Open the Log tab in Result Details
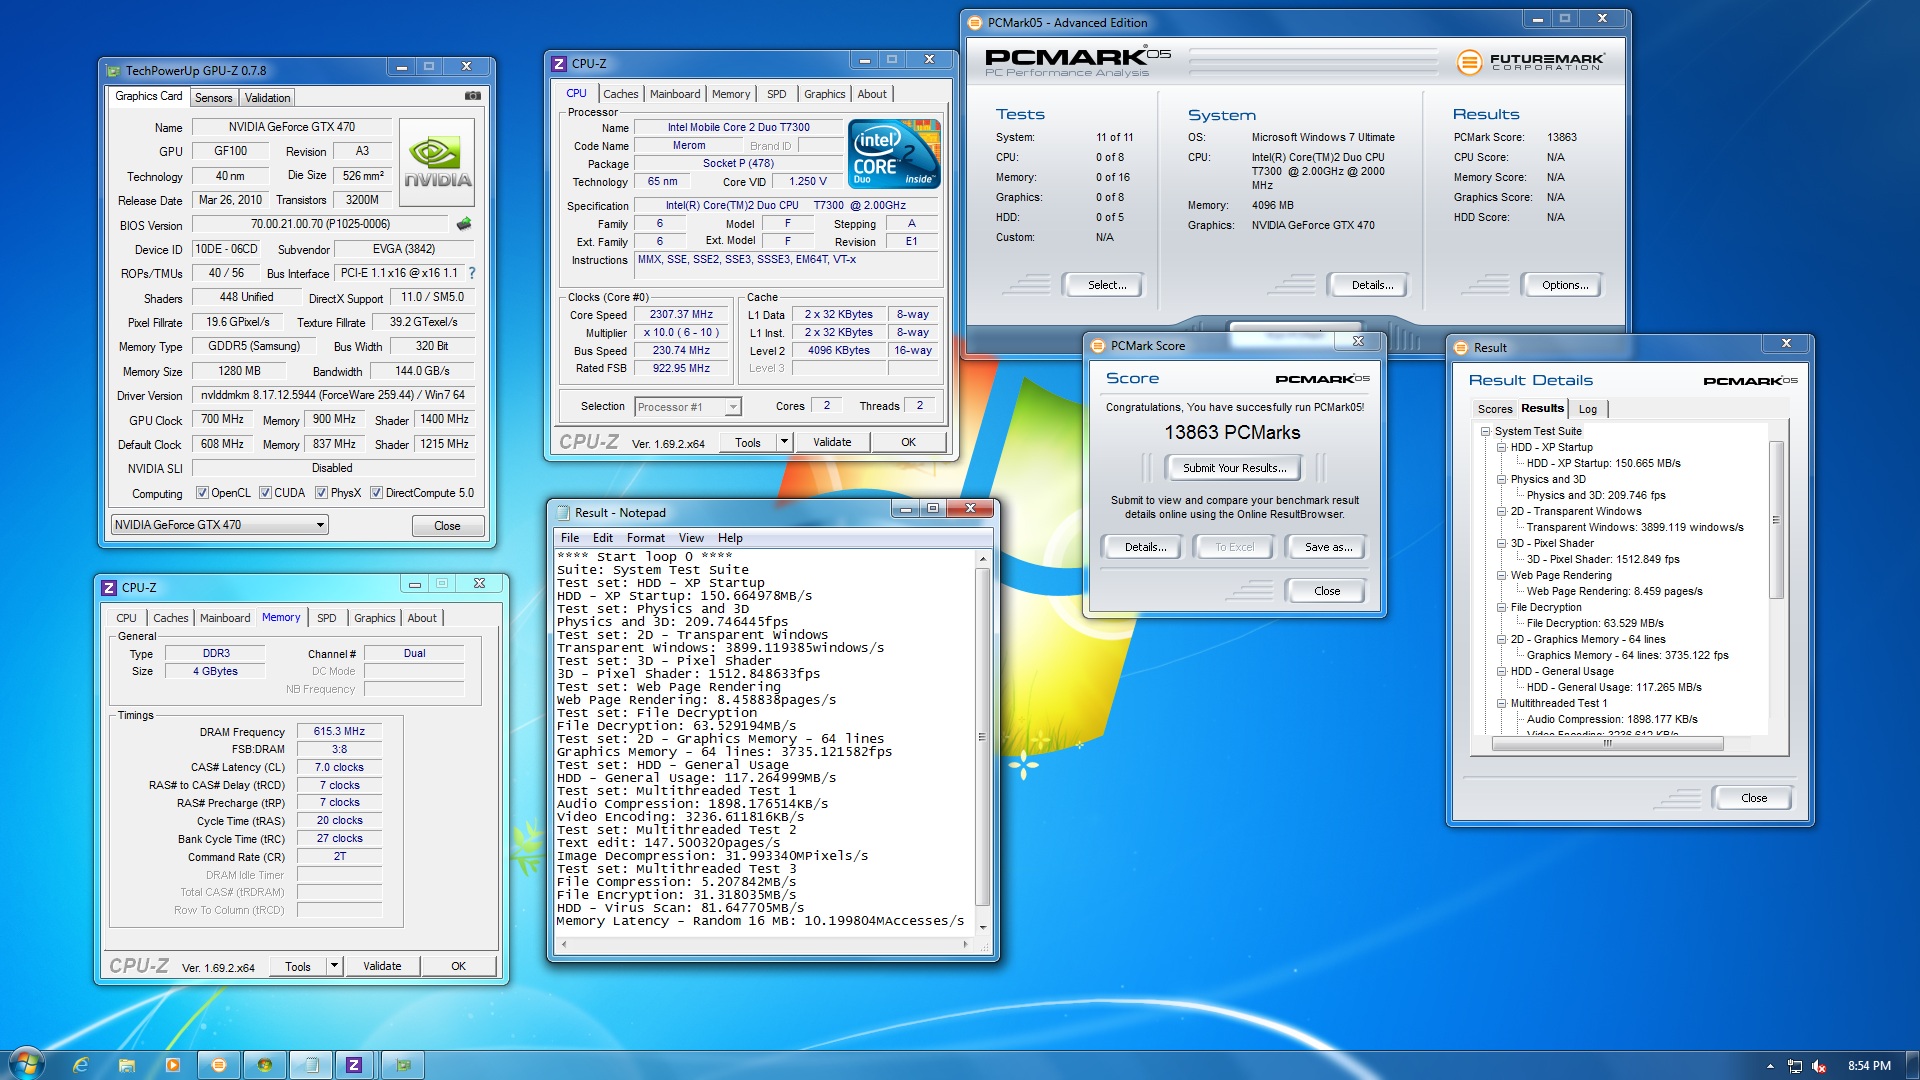1920x1080 pixels. click(1587, 409)
